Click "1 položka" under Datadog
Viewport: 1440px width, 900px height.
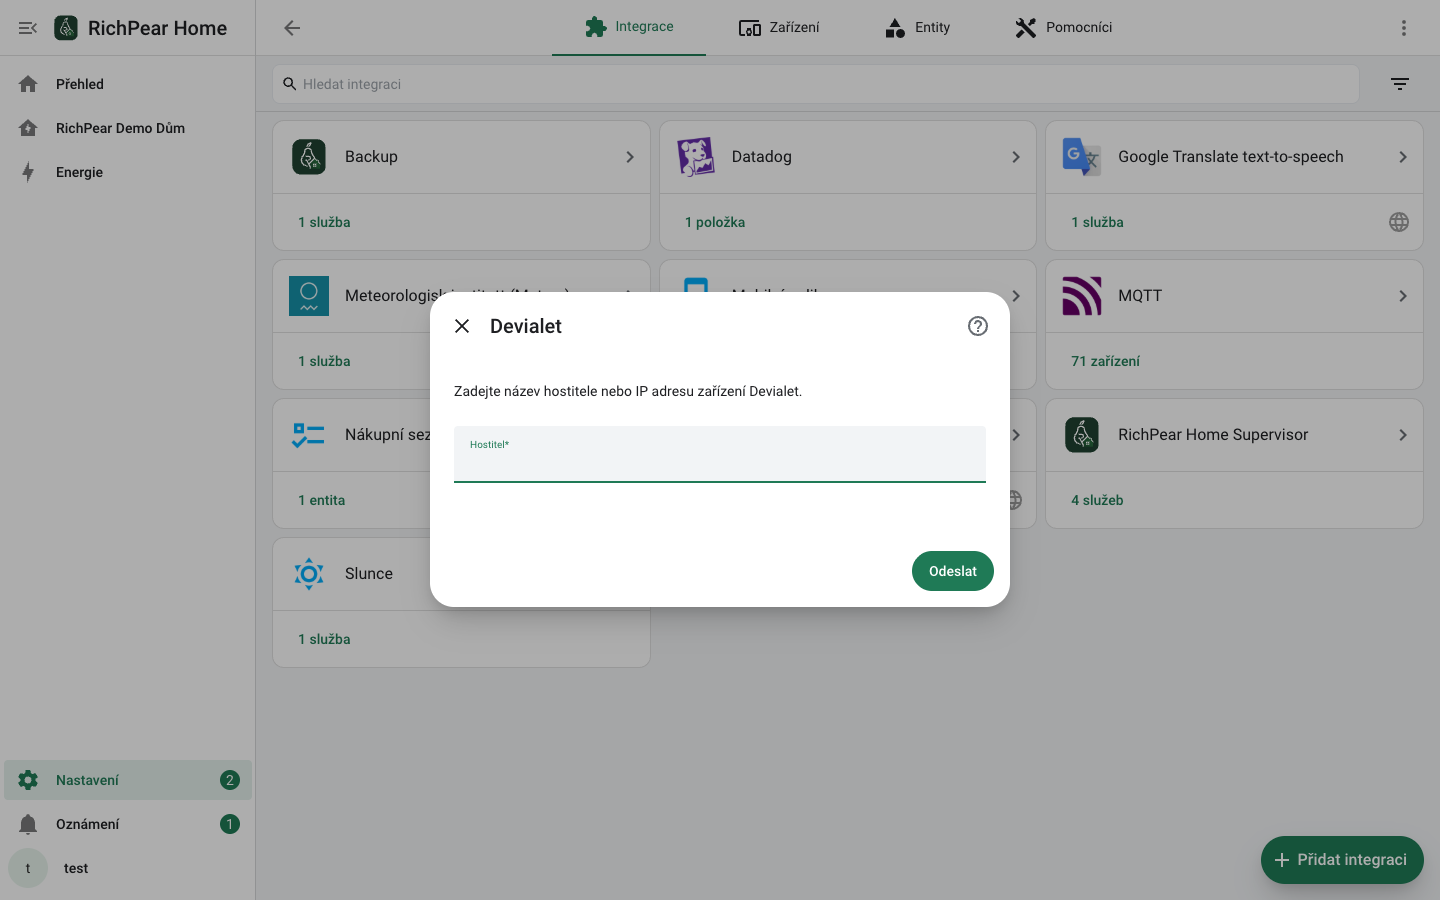(715, 222)
